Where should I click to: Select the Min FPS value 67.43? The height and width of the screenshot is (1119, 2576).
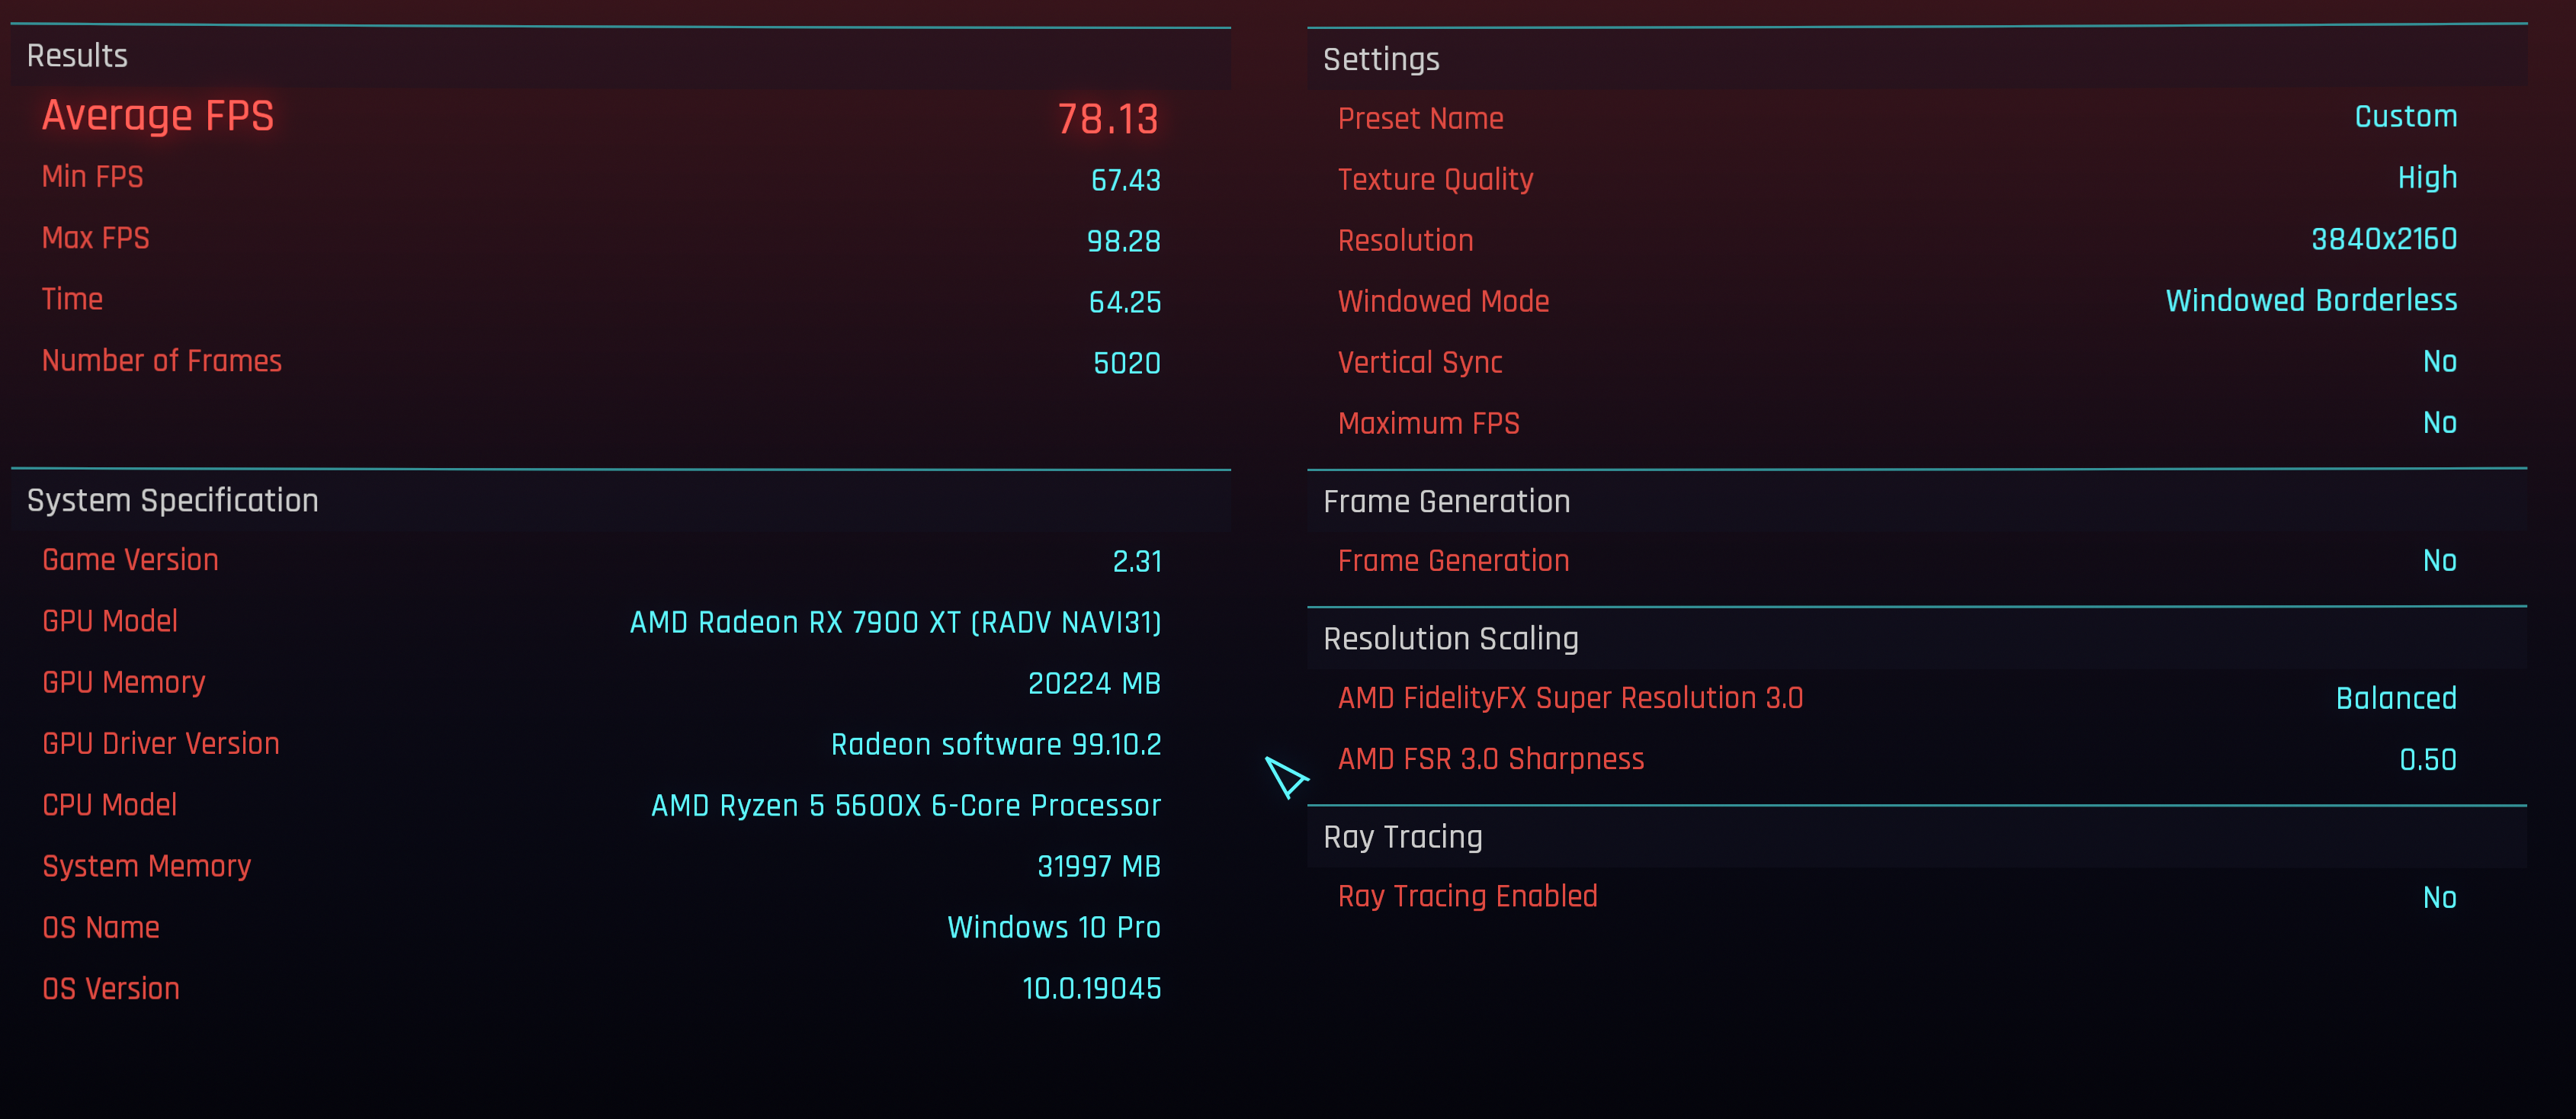click(x=1125, y=180)
